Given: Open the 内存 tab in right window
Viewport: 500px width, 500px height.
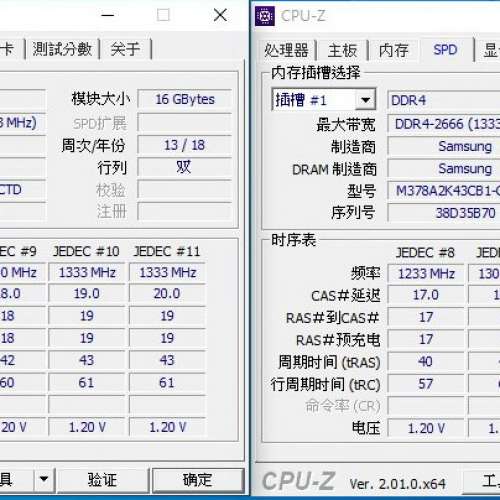Looking at the screenshot, I should pos(393,51).
